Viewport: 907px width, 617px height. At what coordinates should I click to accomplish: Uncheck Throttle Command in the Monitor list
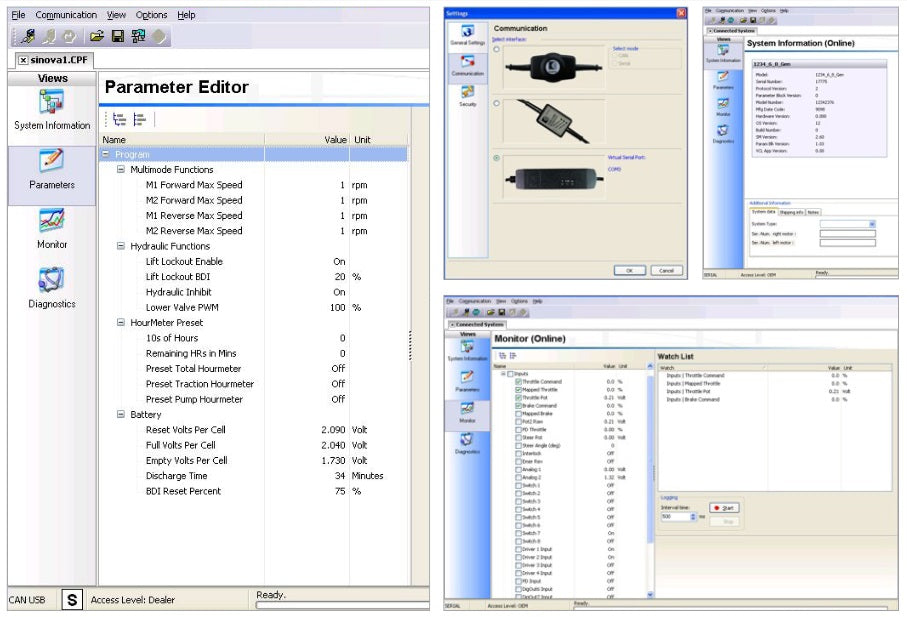pos(521,381)
